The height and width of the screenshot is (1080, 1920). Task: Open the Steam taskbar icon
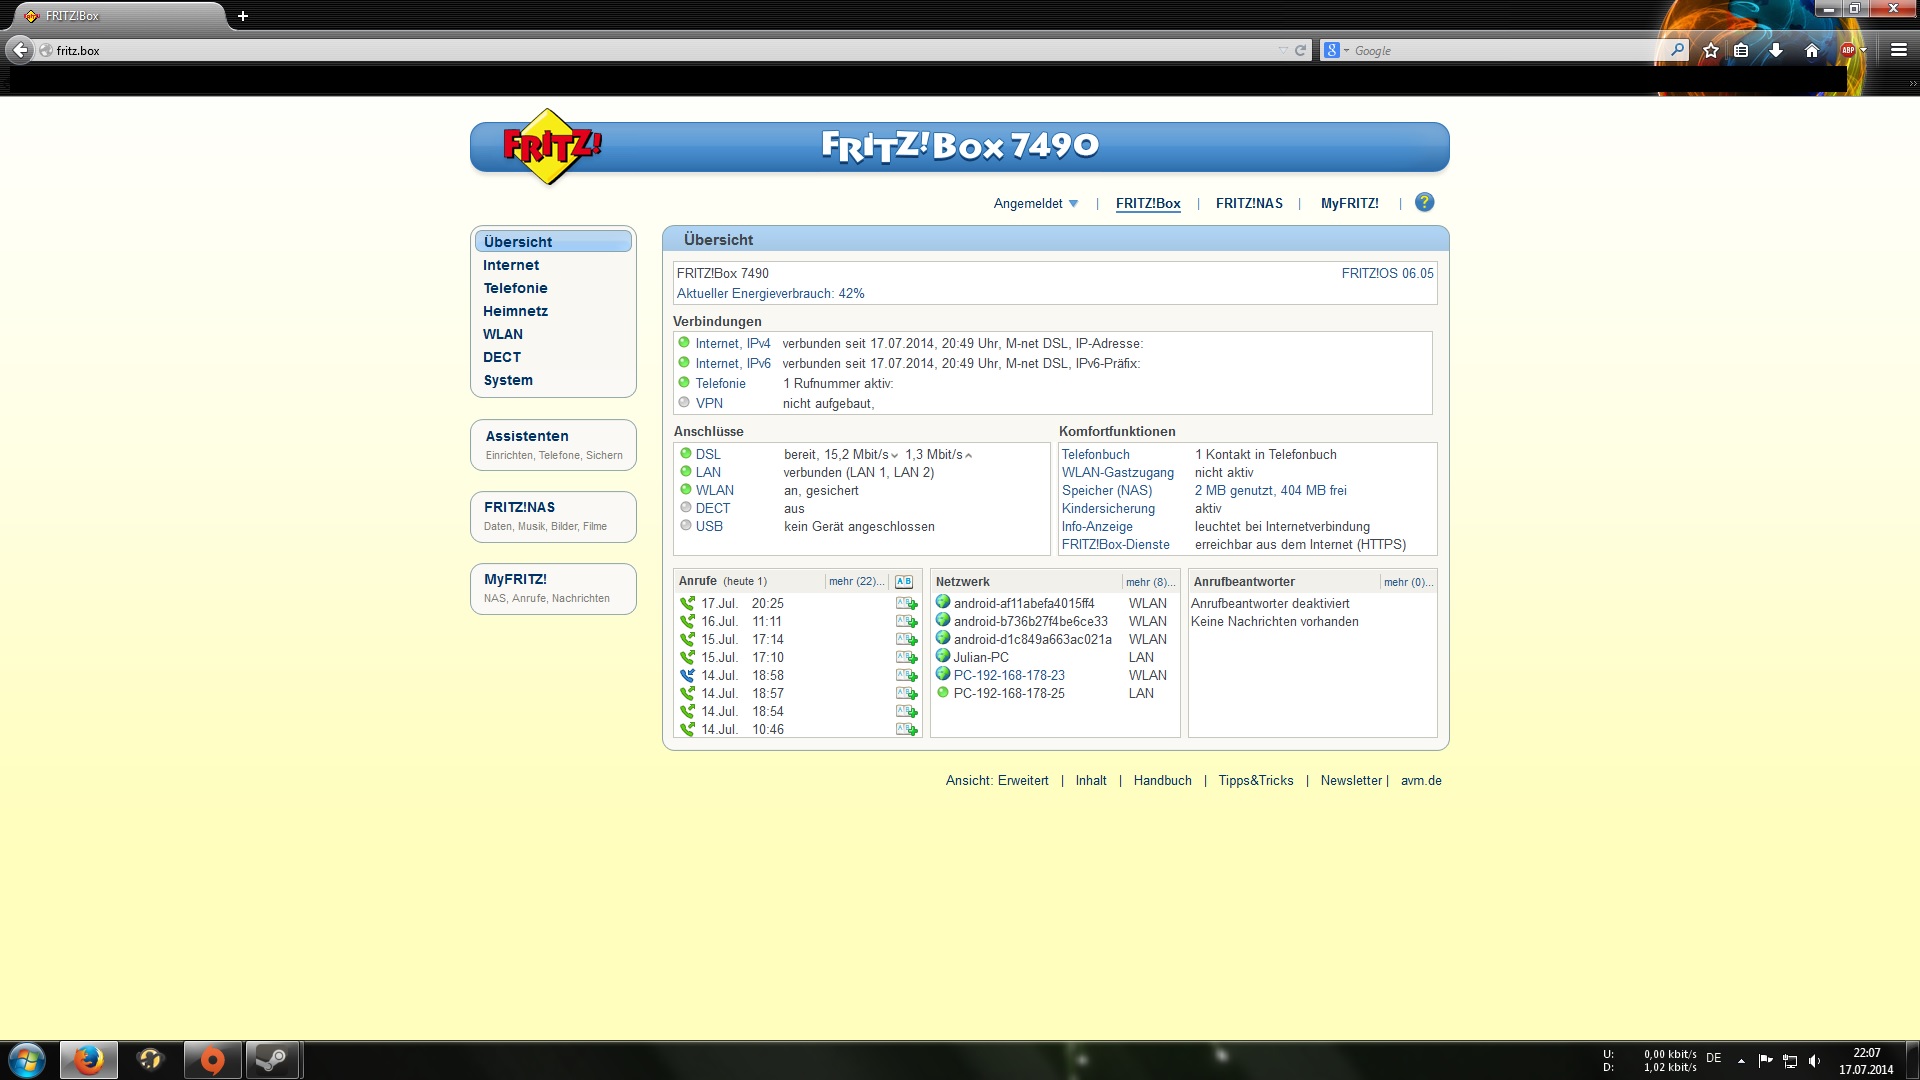point(272,1060)
